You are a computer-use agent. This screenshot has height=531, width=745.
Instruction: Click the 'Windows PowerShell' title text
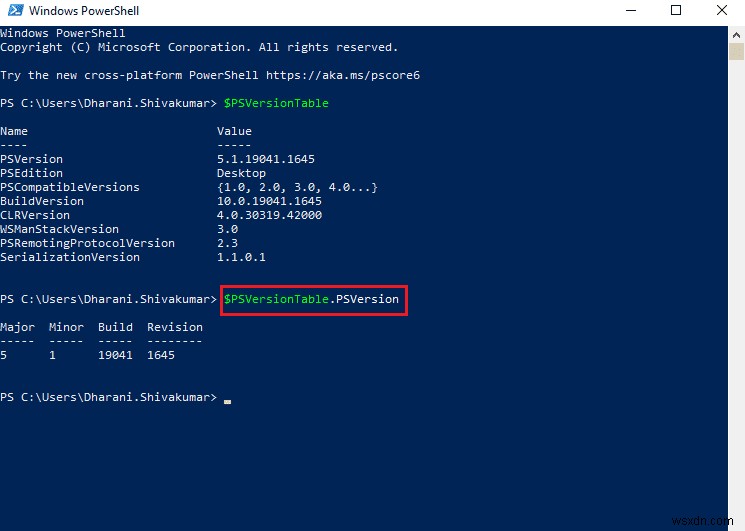point(84,10)
